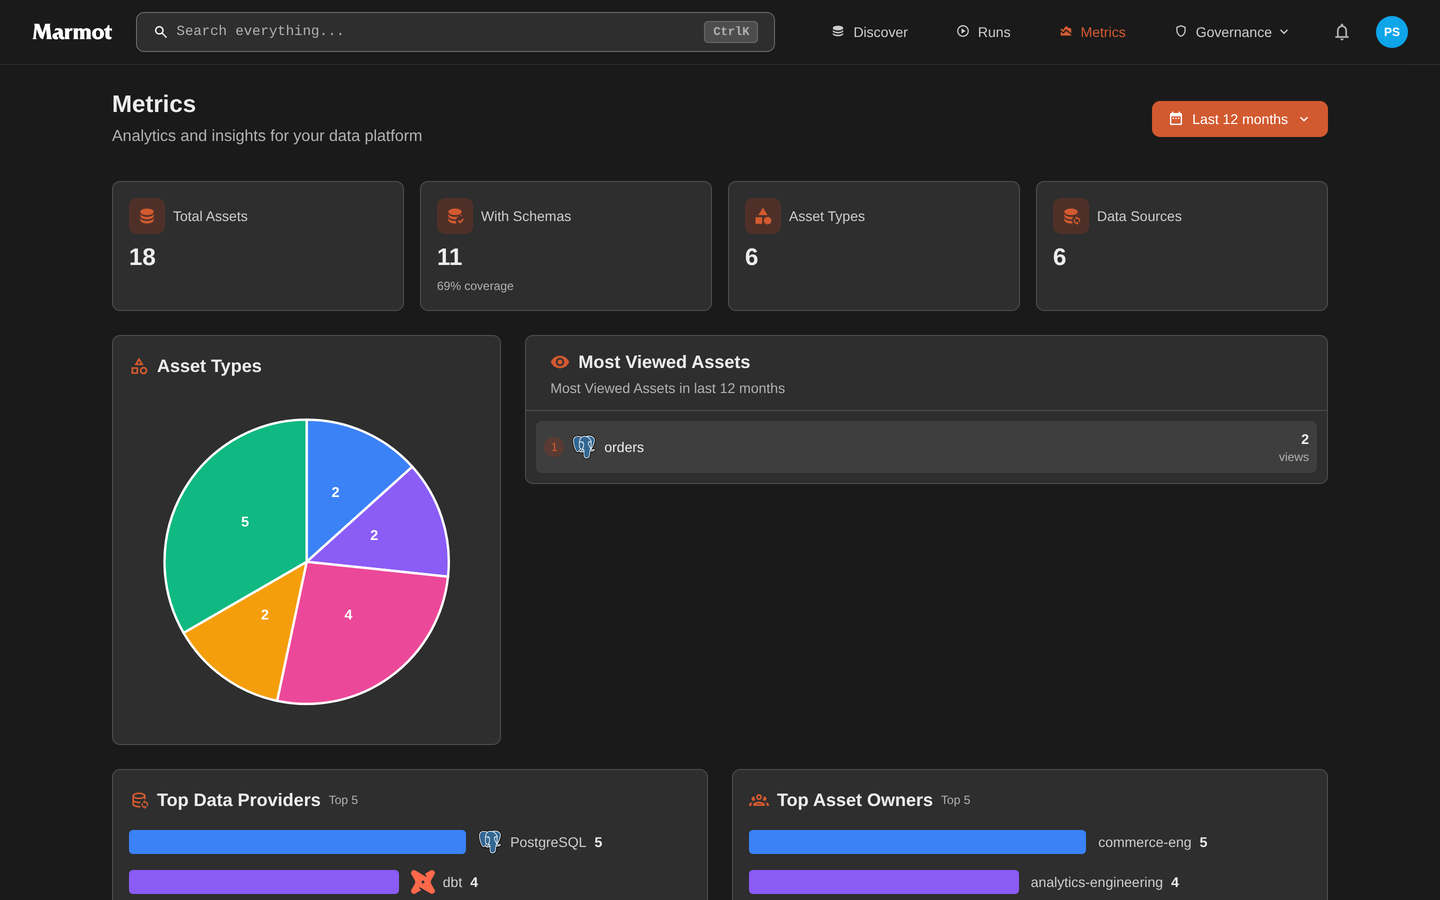Image resolution: width=1440 pixels, height=900 pixels.
Task: Click the search magnifier icon
Action: (160, 32)
